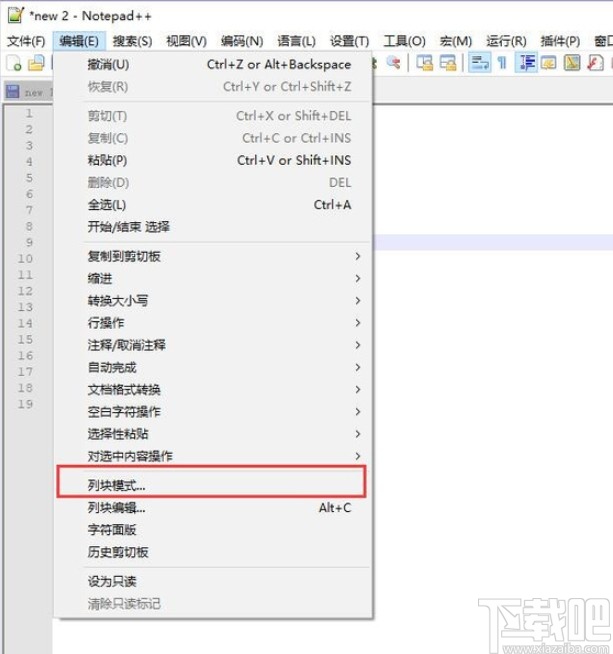Viewport: 613px width, 654px height.
Task: Expand the 自动完成 submenu arrow
Action: (358, 367)
